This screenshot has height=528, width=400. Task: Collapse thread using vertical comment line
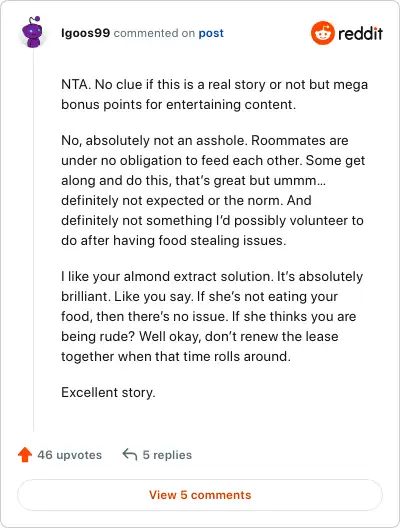point(33,241)
